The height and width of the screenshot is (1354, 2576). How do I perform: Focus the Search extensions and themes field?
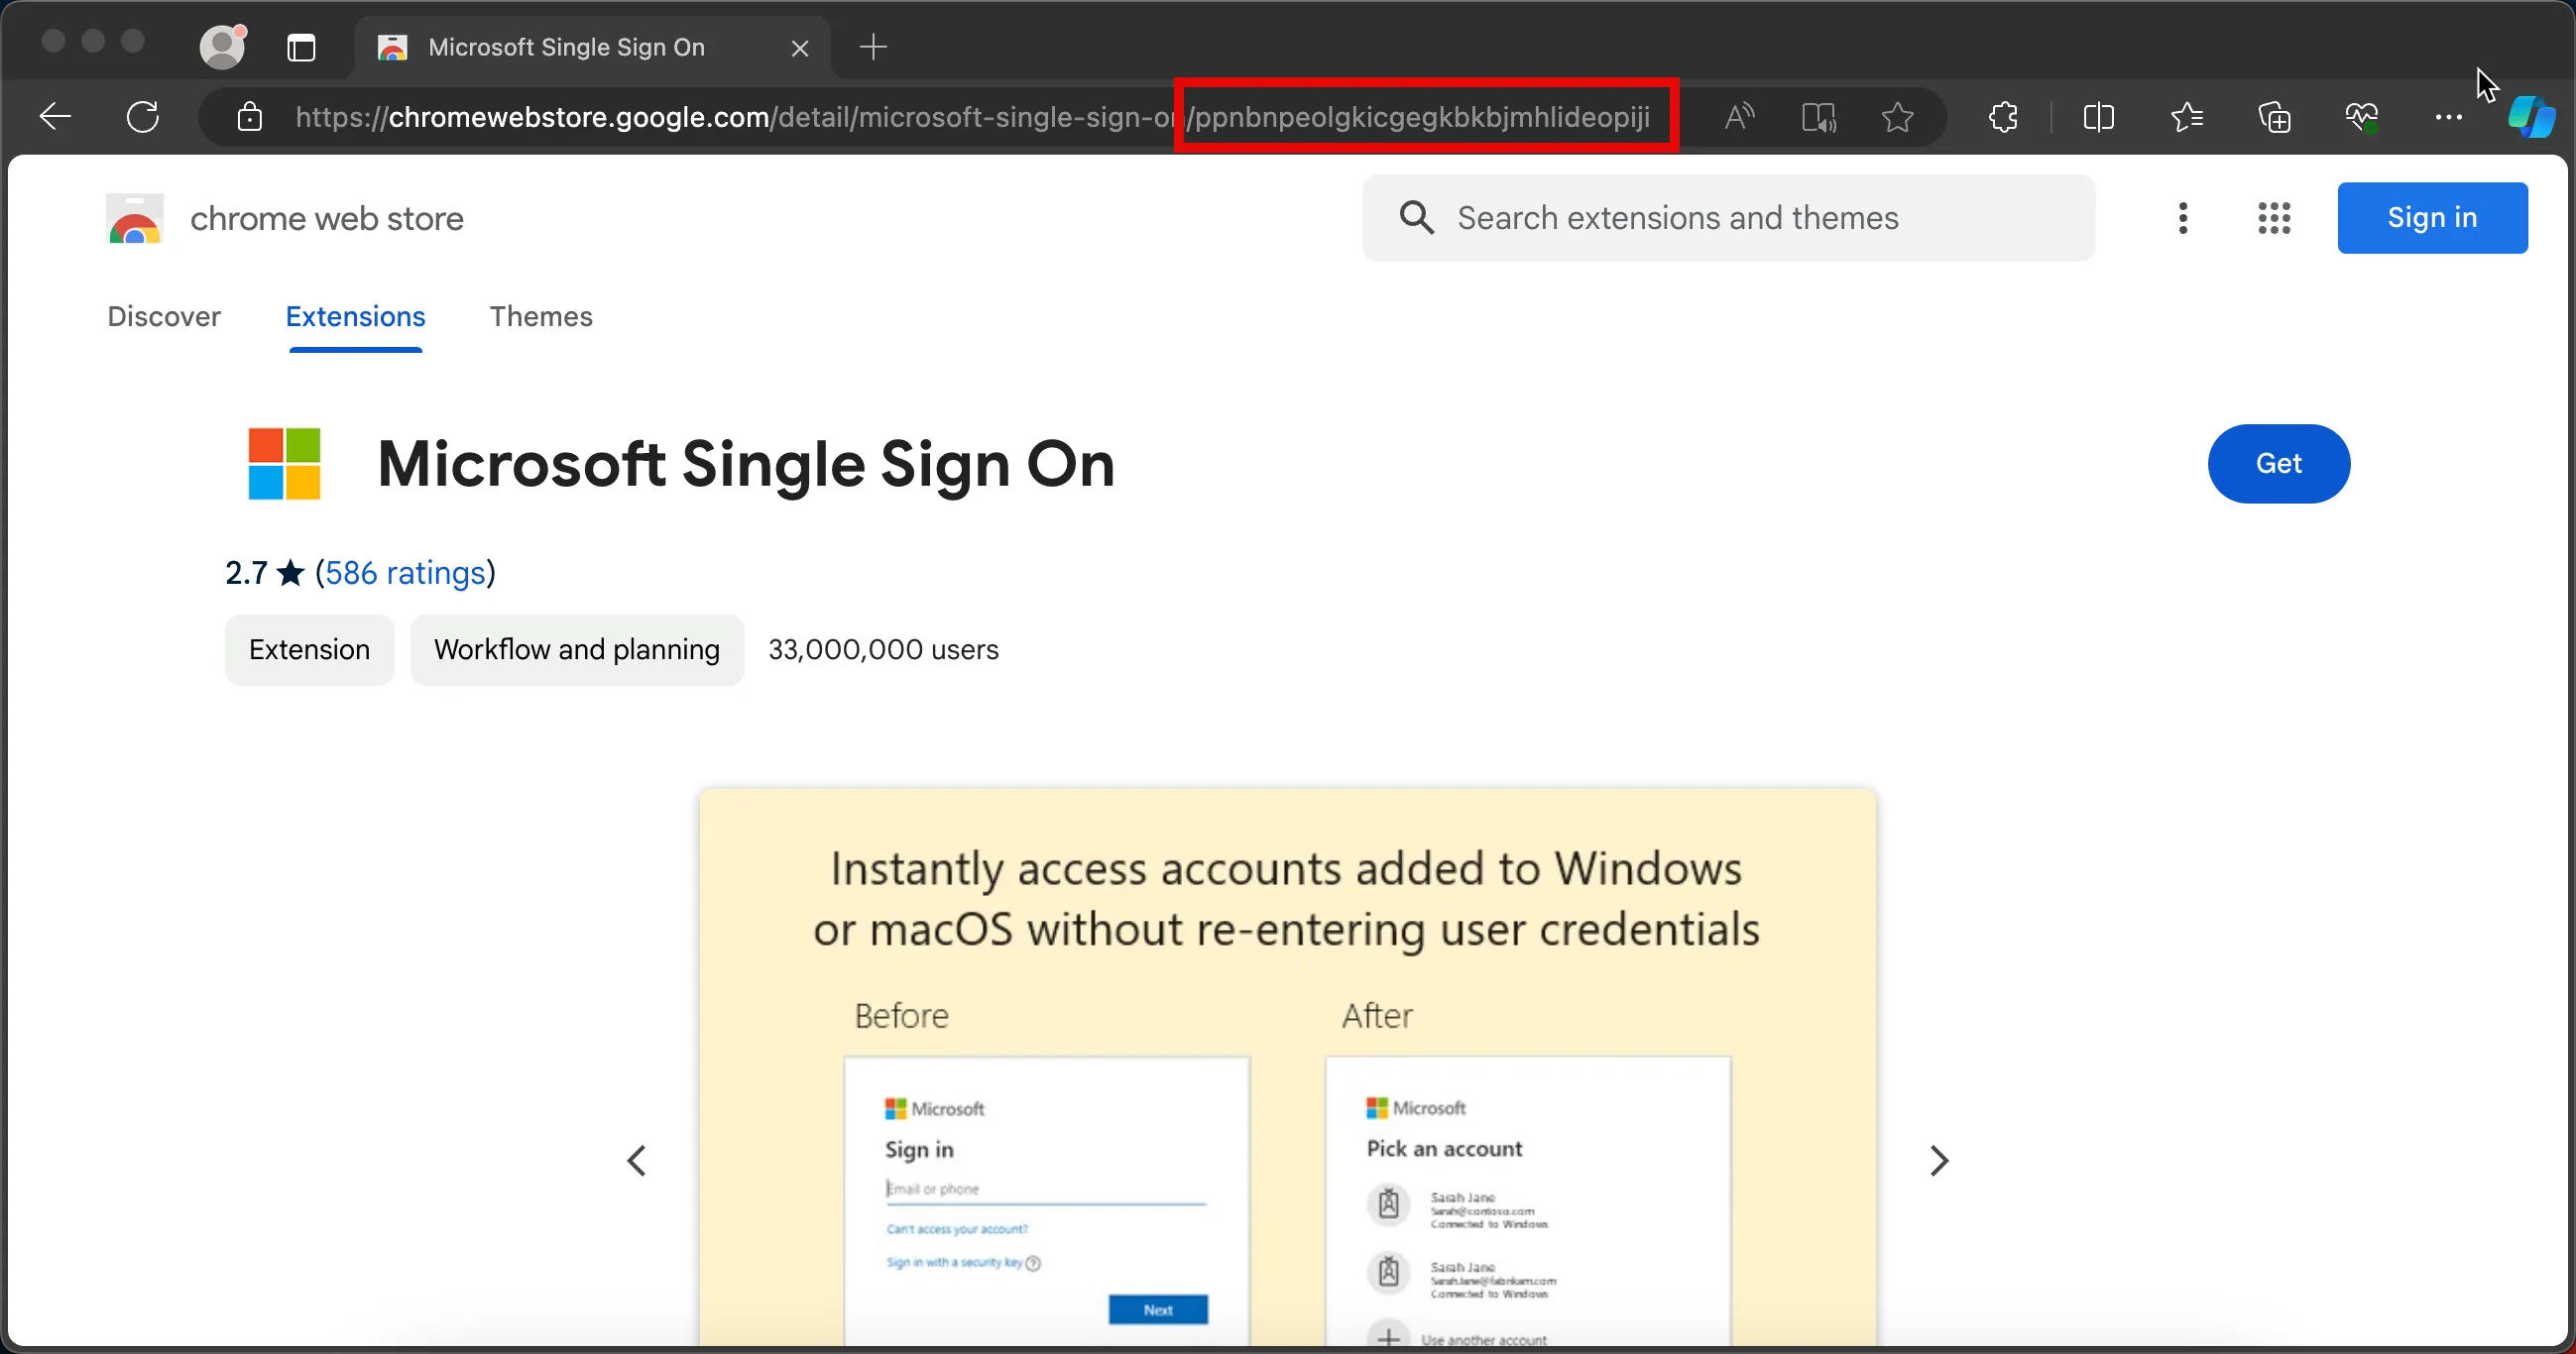pyautogui.click(x=1728, y=218)
